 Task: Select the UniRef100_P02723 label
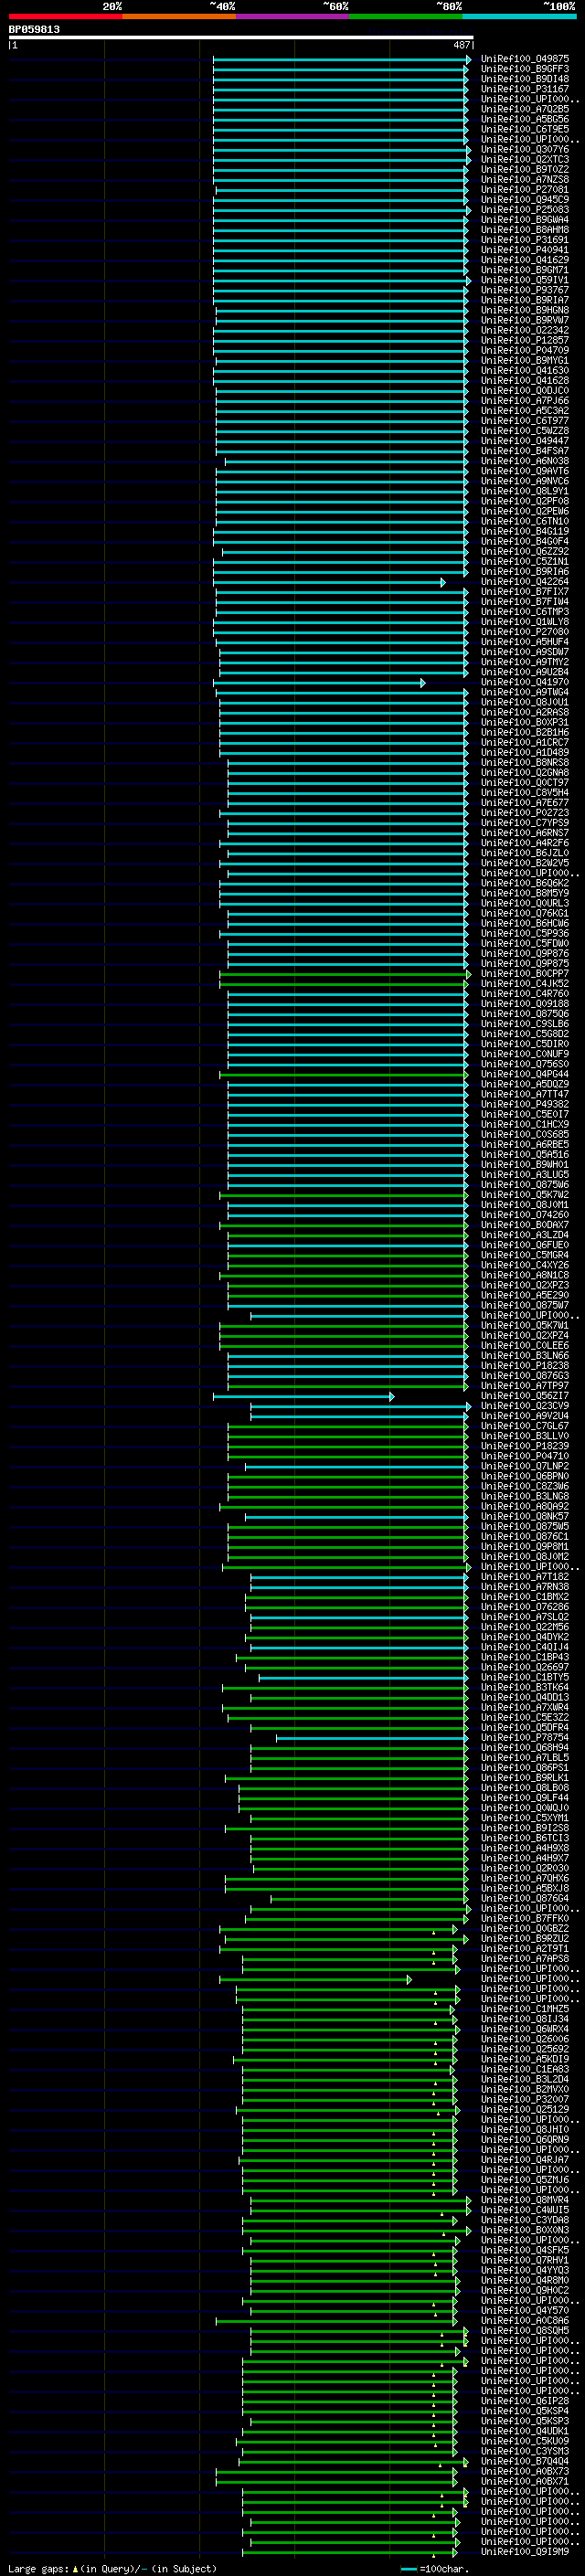525,813
